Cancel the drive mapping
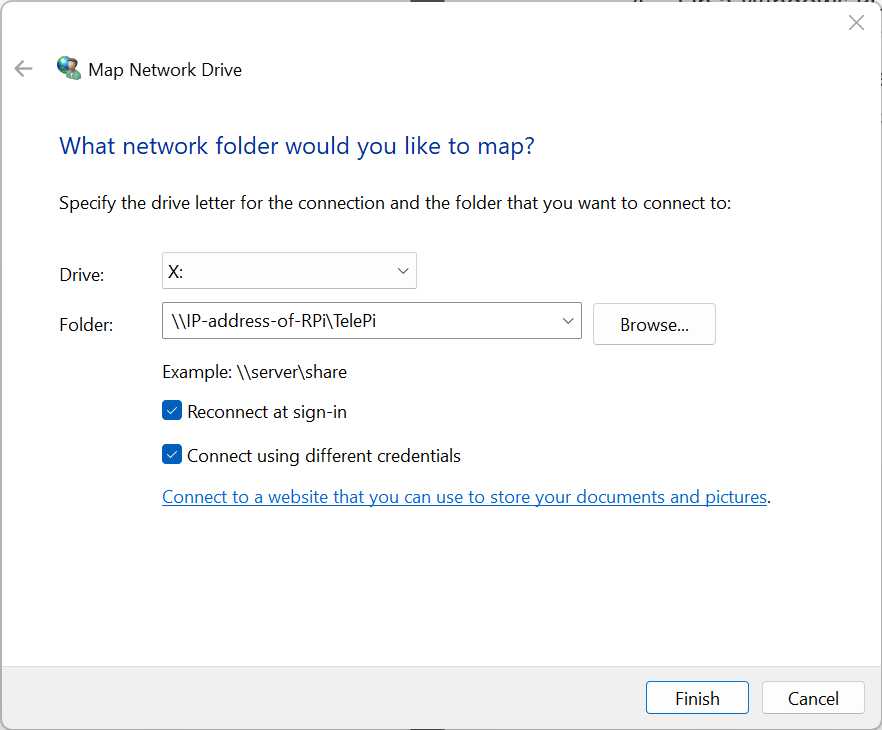 pos(813,698)
